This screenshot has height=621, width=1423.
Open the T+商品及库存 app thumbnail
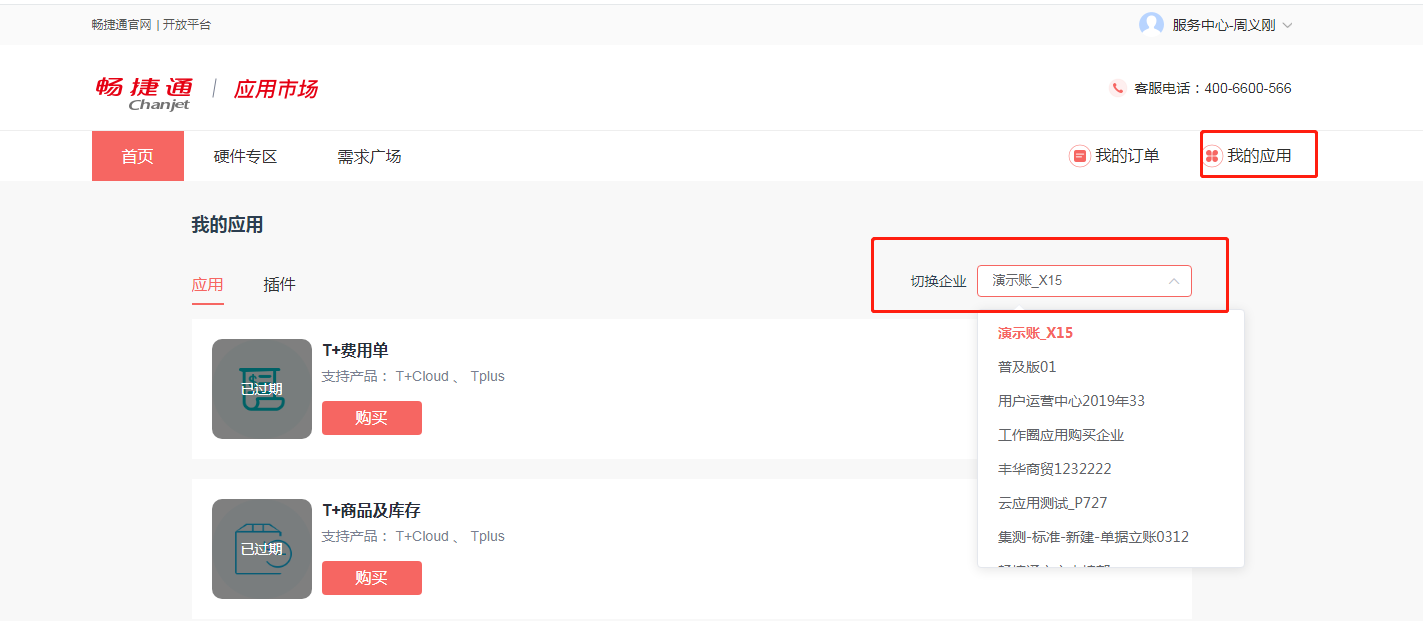(x=262, y=549)
